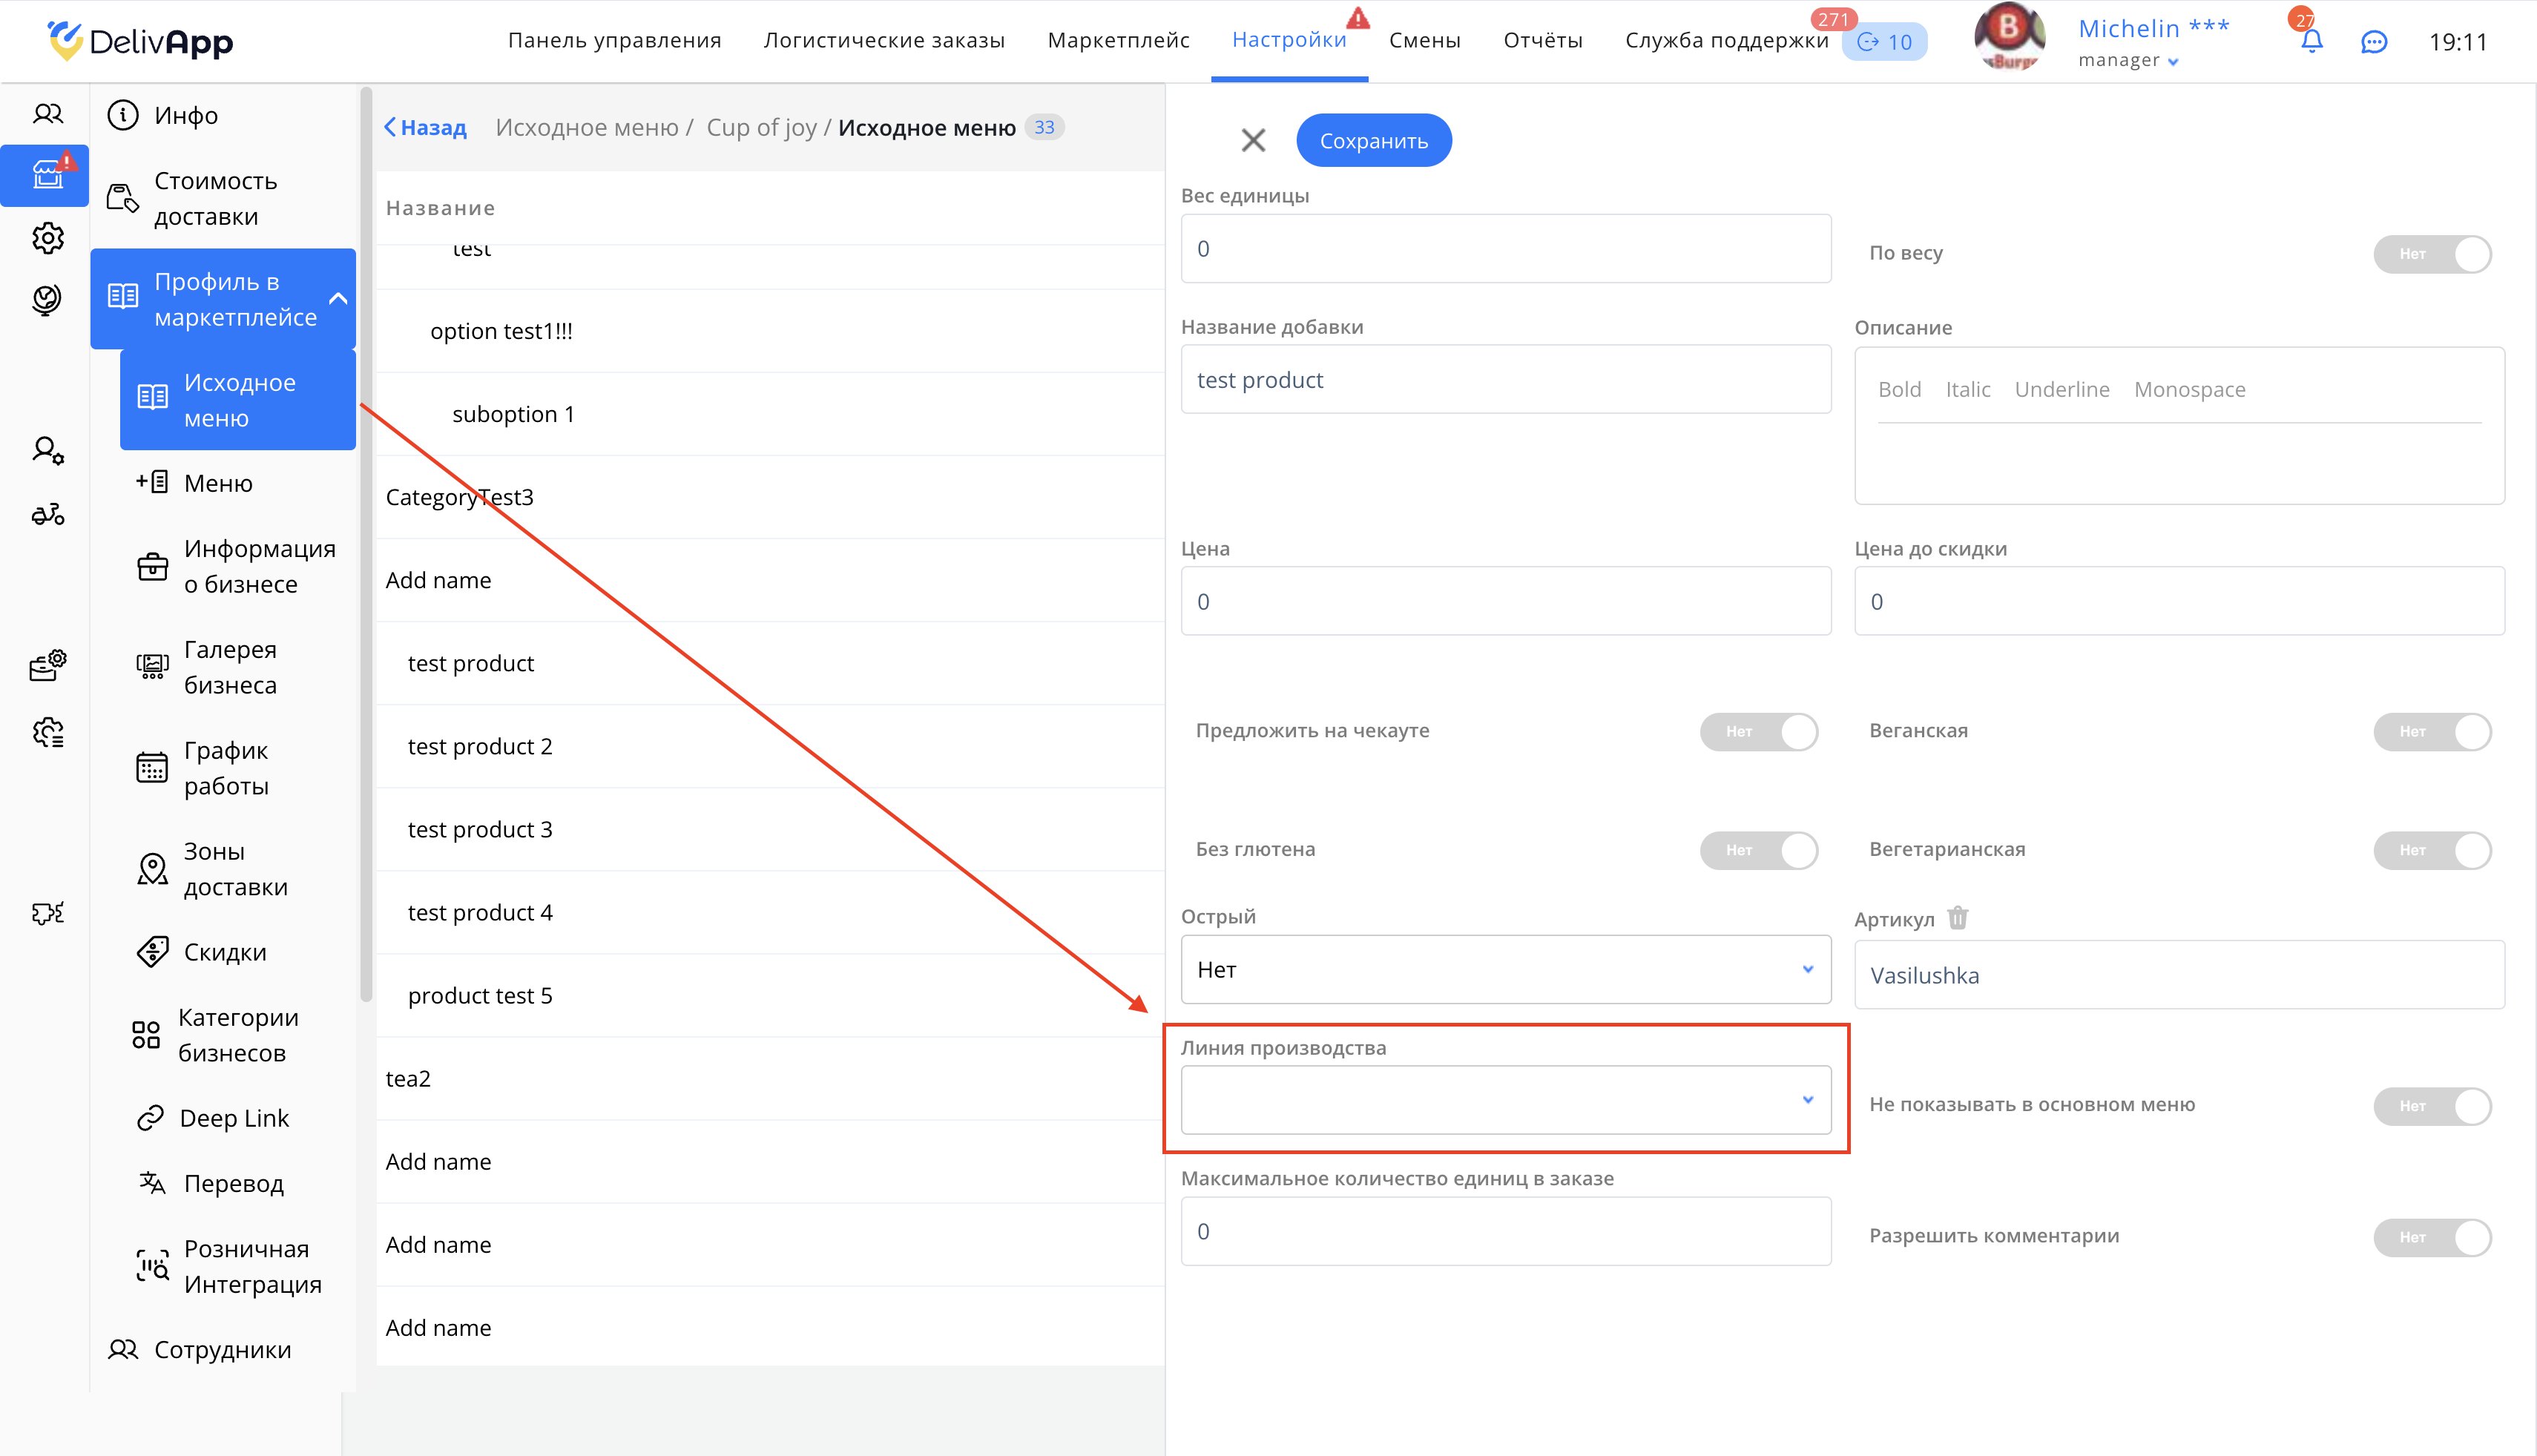
Task: Open the chat messages icon
Action: coord(2373,42)
